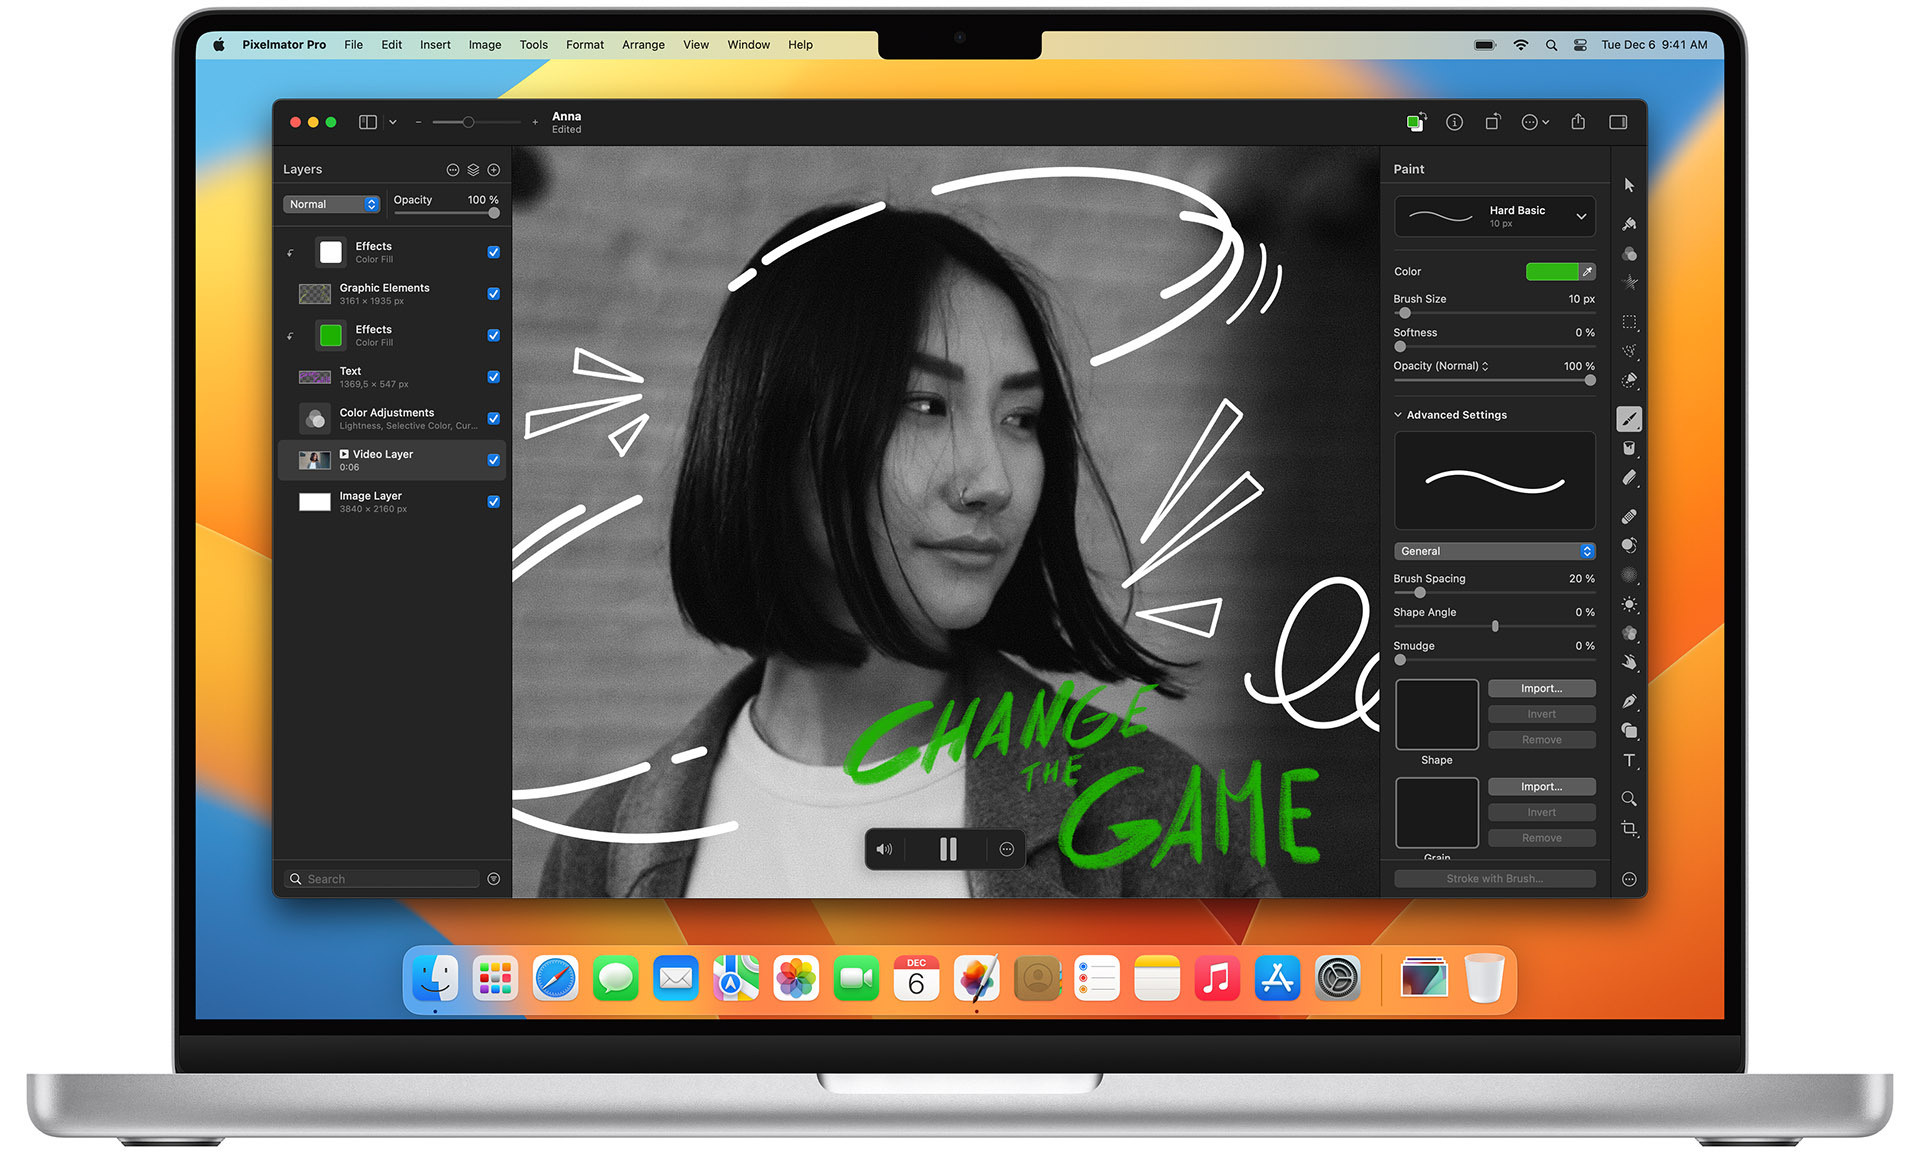1920x1158 pixels.
Task: Select the Arrange tool arrow
Action: click(1629, 185)
